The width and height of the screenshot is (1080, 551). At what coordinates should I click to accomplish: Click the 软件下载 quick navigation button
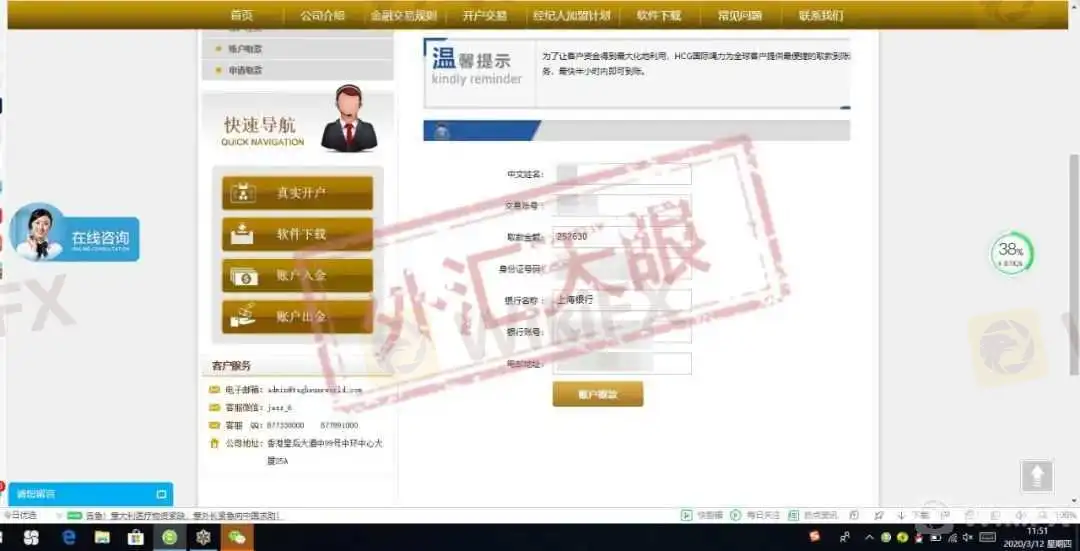pyautogui.click(x=298, y=234)
